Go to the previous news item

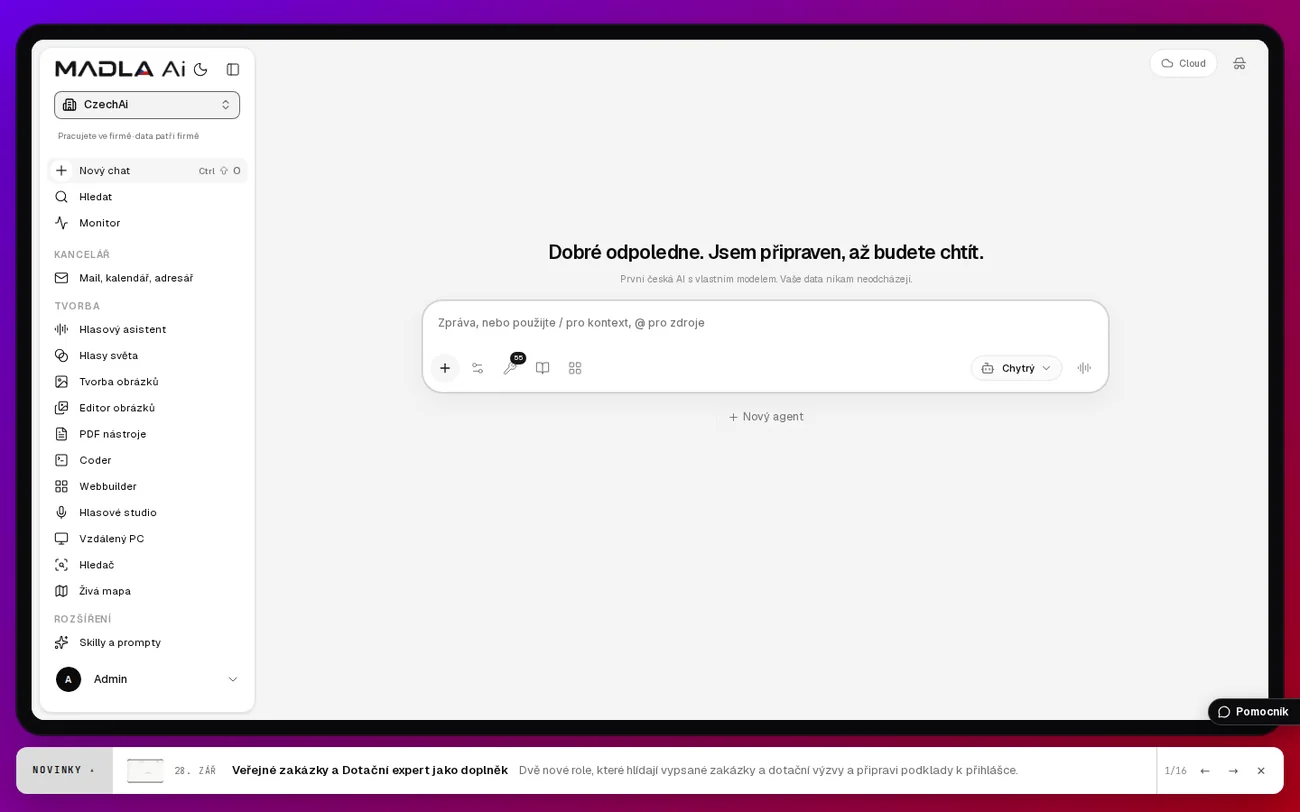click(1205, 771)
